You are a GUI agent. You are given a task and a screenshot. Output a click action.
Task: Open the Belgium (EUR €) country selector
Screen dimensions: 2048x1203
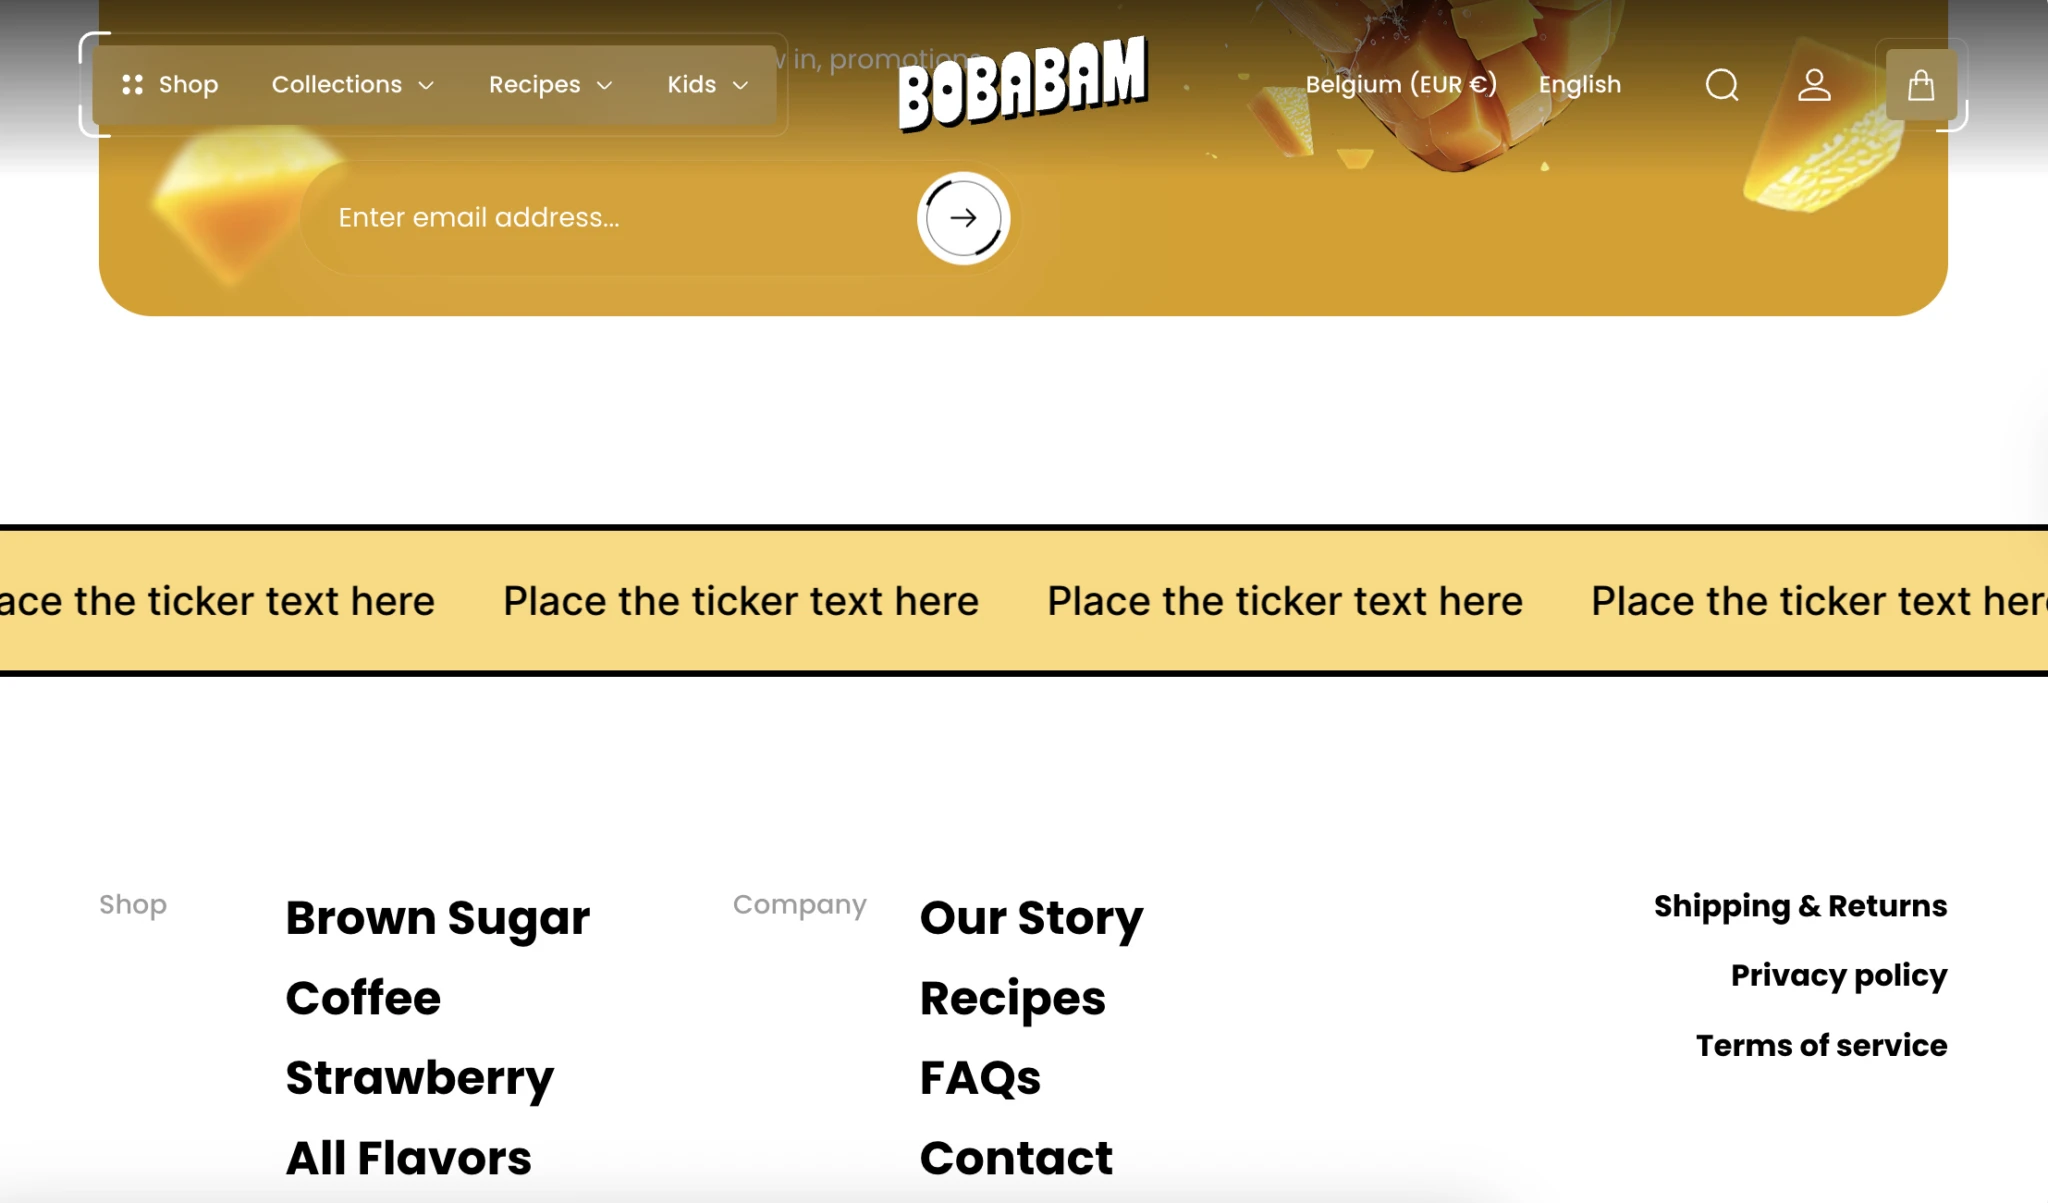coord(1401,85)
